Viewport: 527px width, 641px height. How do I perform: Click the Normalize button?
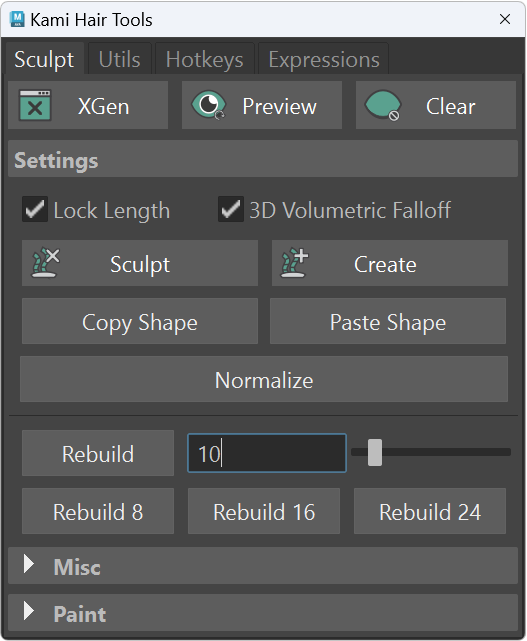coord(264,379)
